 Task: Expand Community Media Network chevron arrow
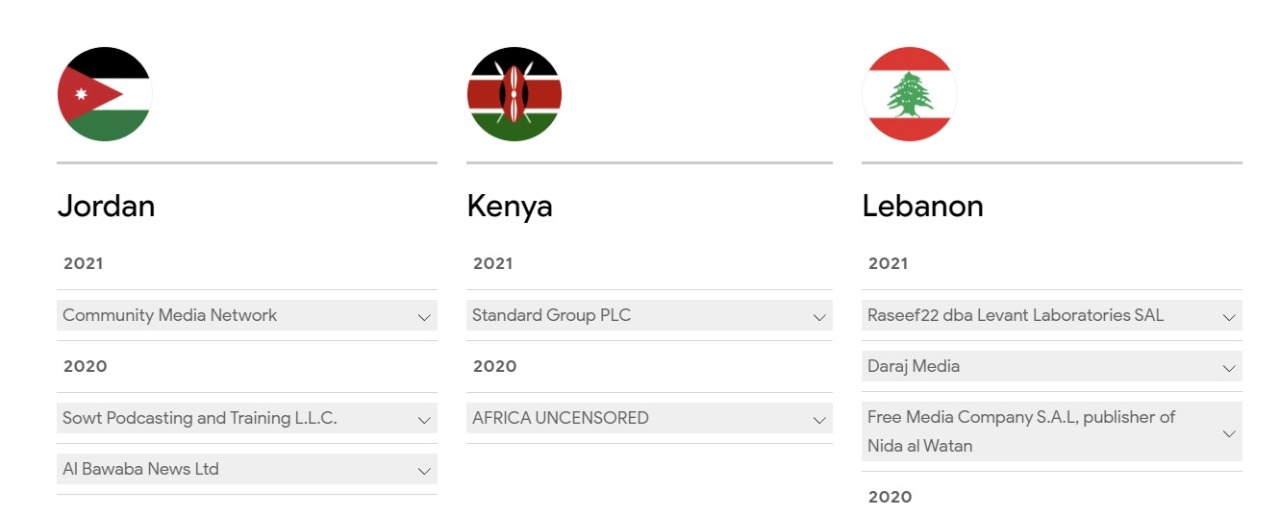424,317
